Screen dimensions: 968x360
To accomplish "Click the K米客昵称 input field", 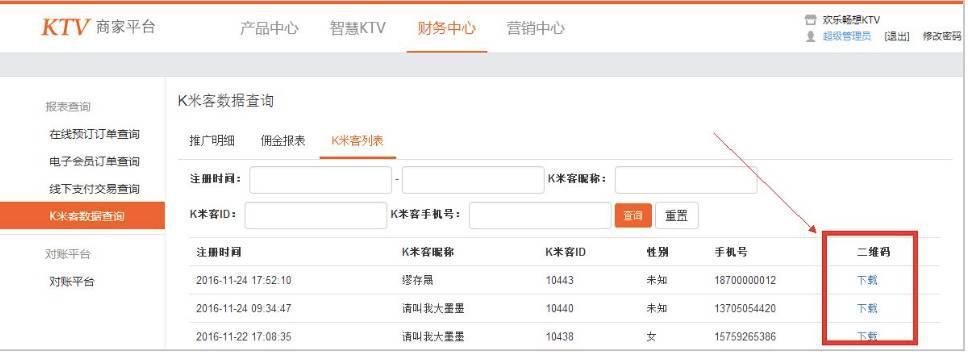I will coord(686,180).
